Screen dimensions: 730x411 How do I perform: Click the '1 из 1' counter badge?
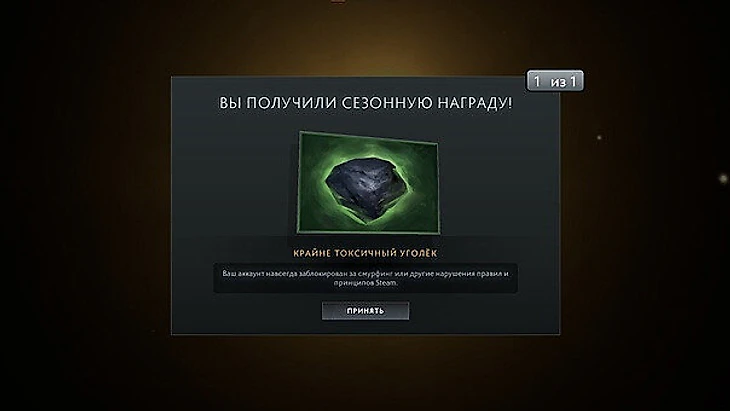555,81
